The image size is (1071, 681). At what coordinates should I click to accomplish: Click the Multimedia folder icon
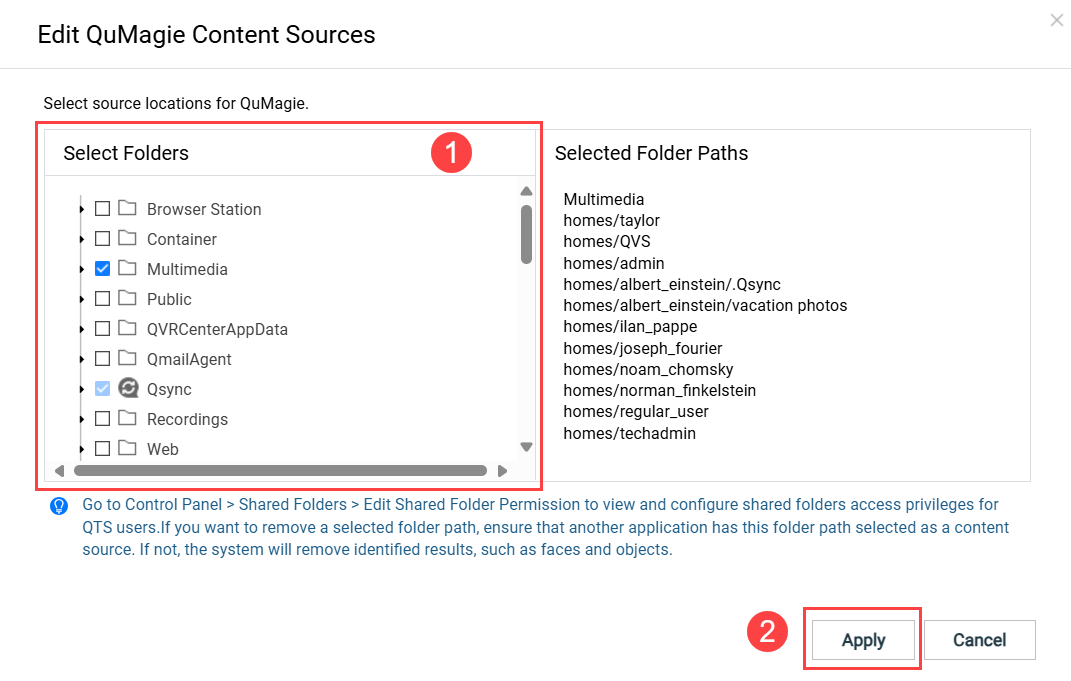[127, 269]
